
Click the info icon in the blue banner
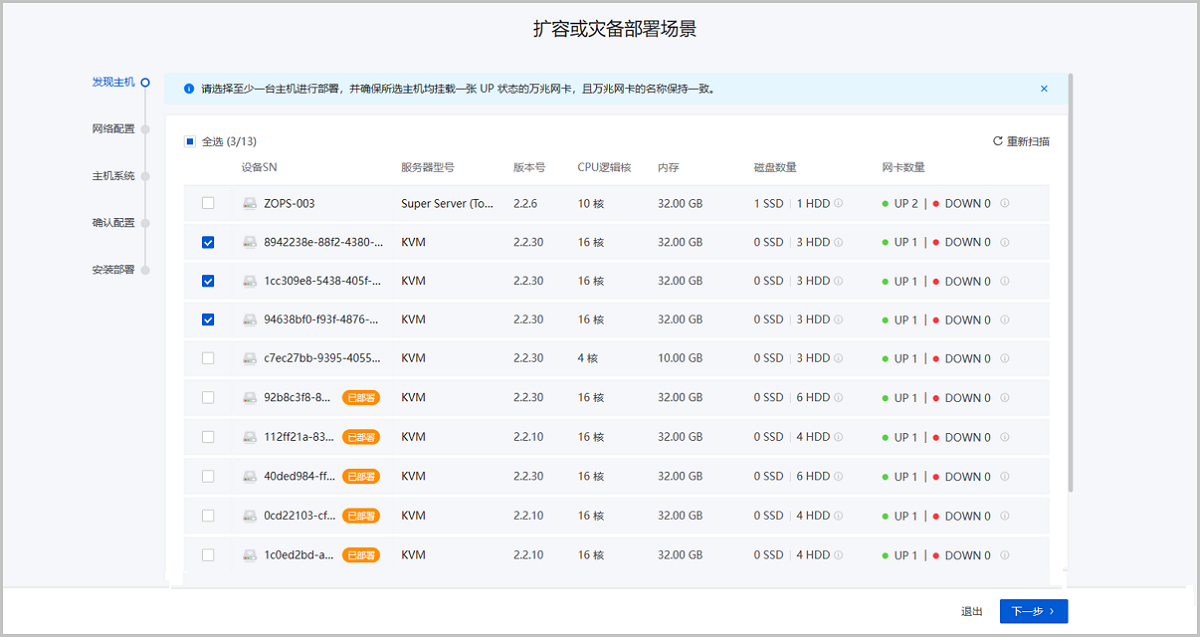[189, 89]
